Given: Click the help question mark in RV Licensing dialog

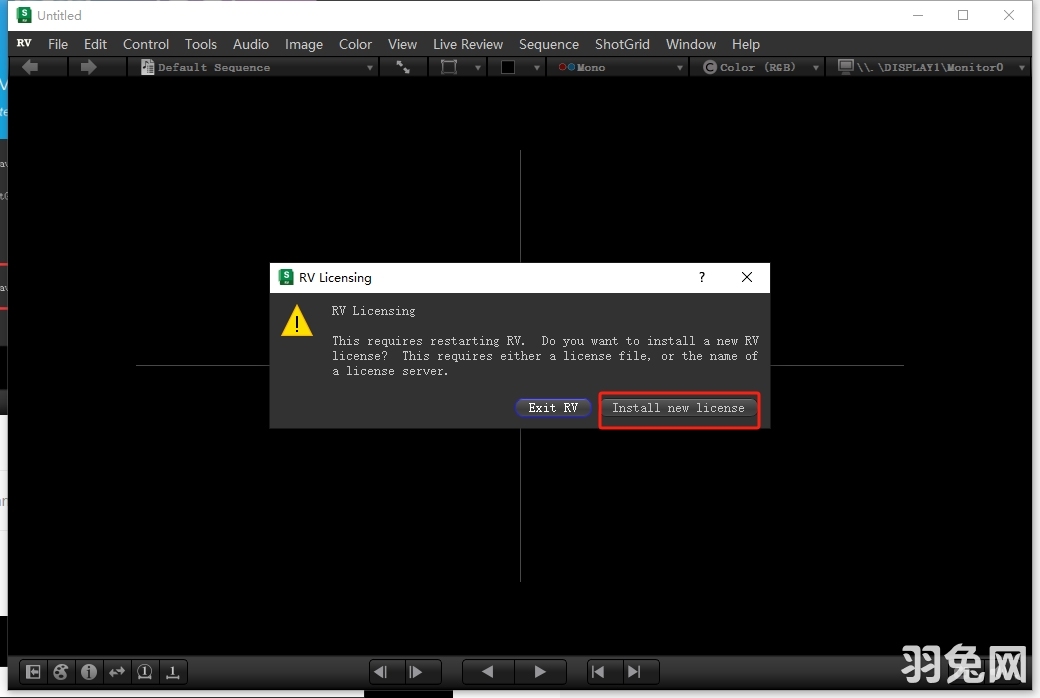Looking at the screenshot, I should coord(701,278).
